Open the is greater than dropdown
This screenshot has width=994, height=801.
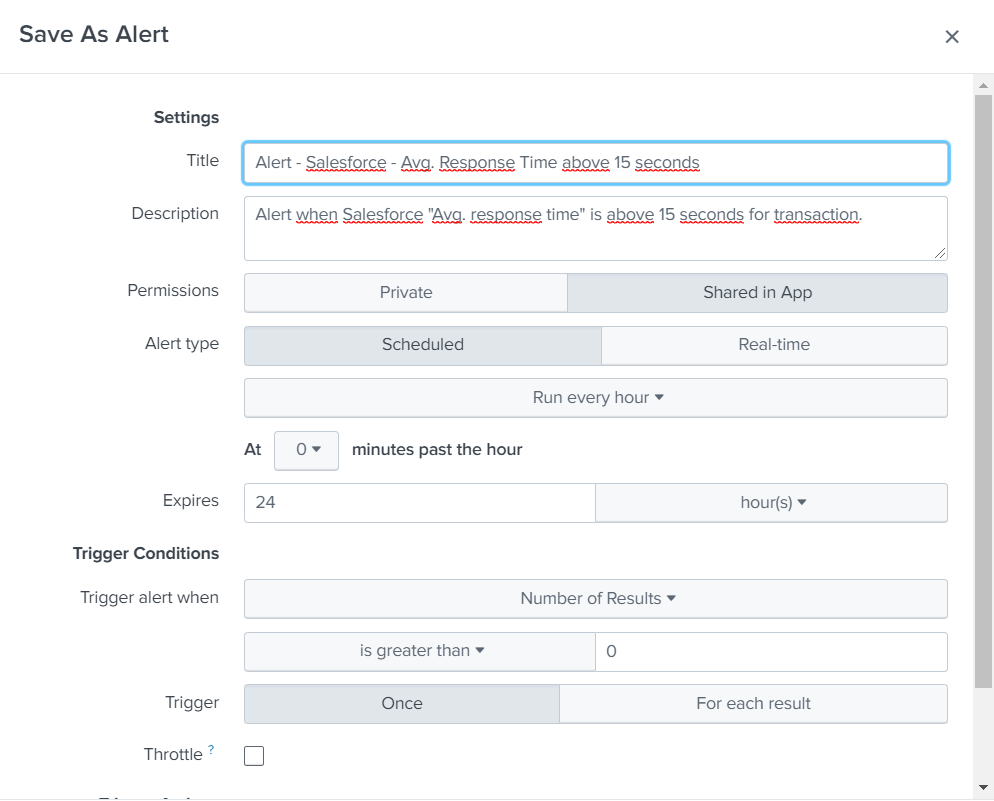[420, 651]
